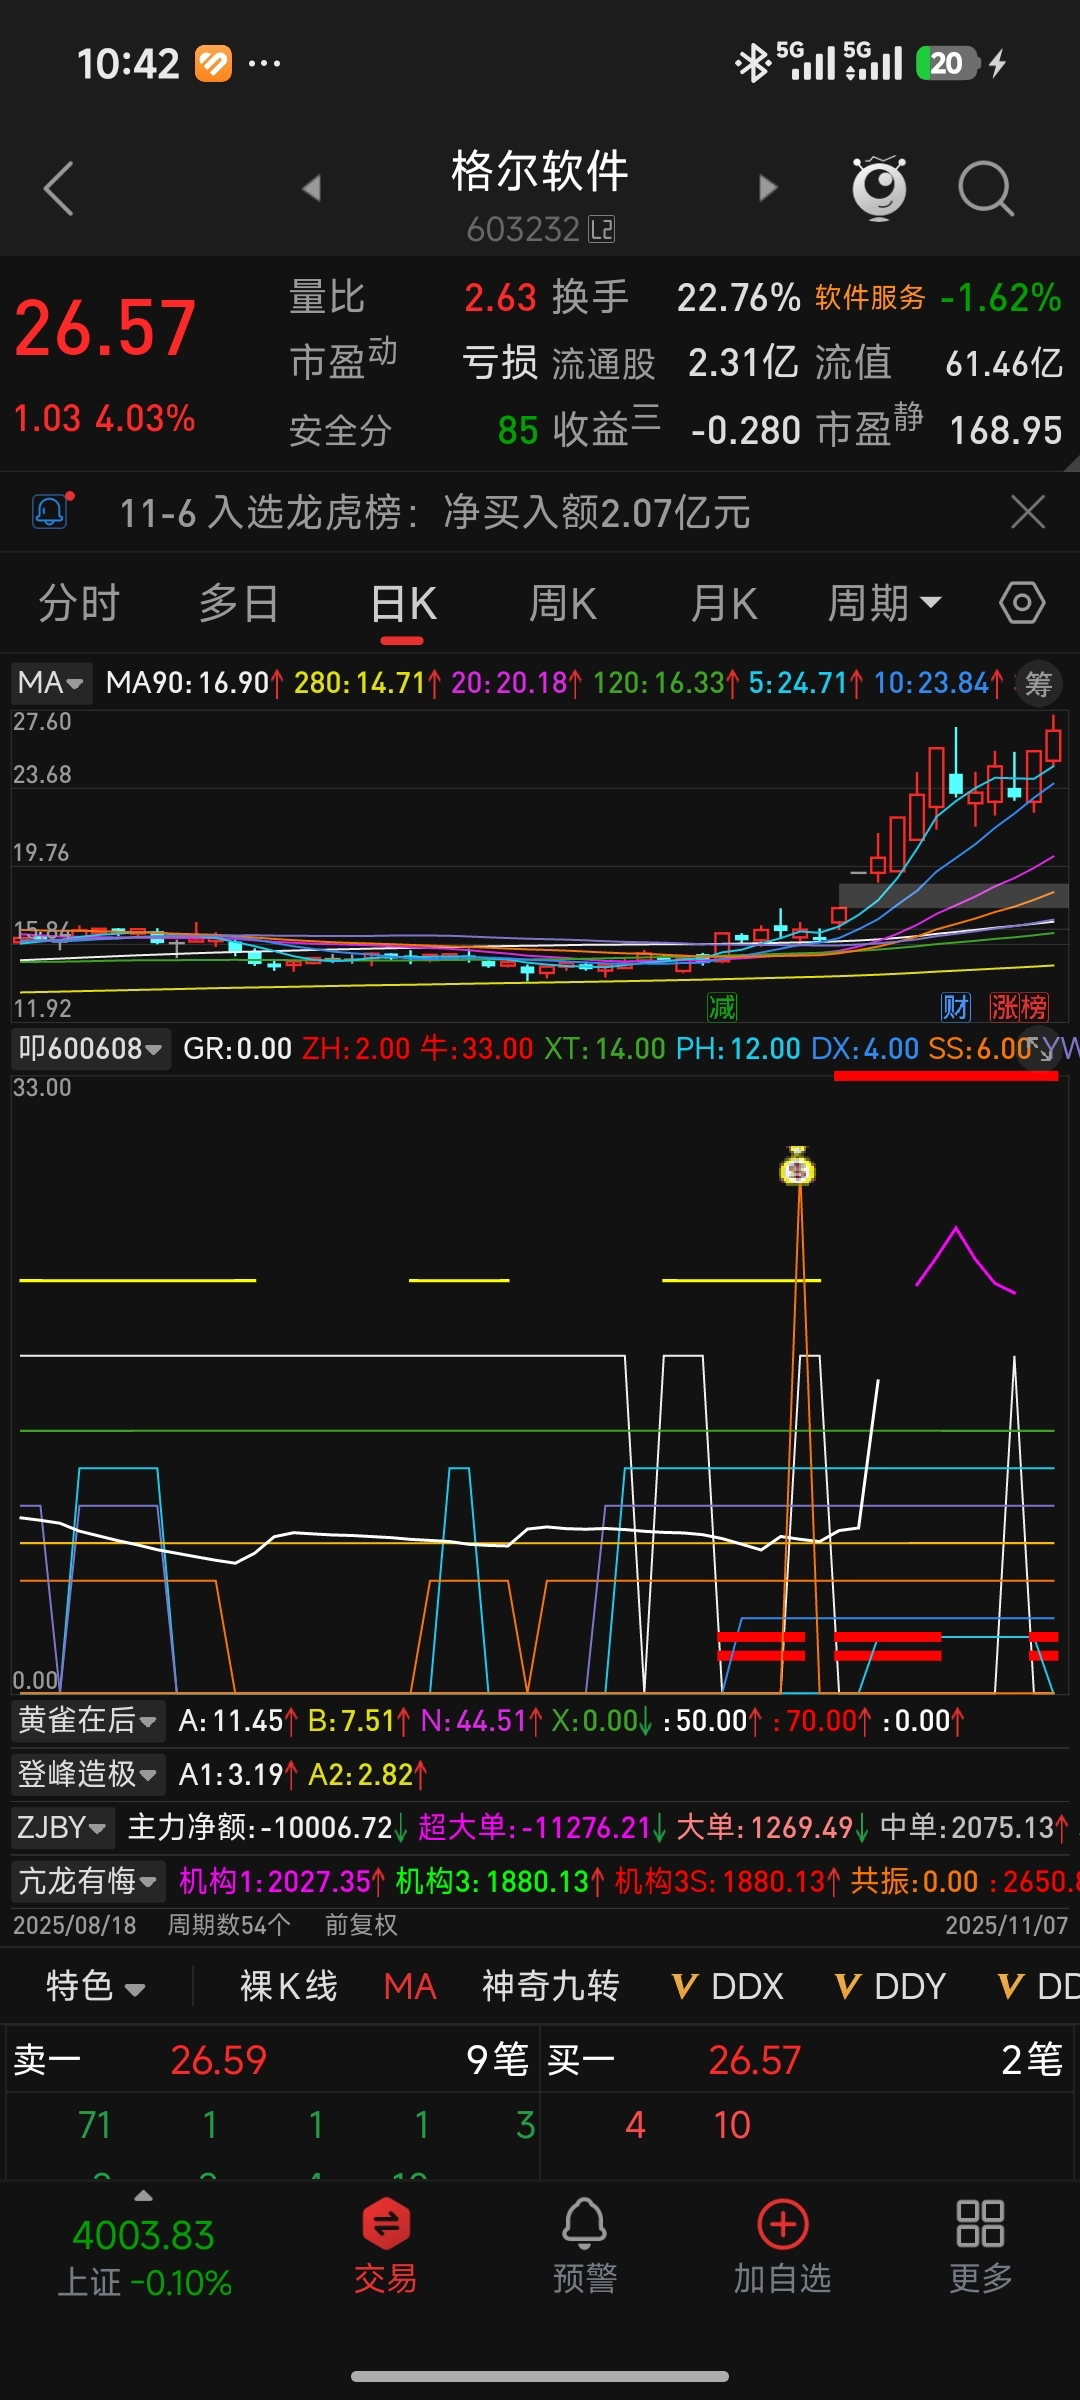Screen dimensions: 1080x2400
Task: Open the search magnifier icon
Action: pos(986,188)
